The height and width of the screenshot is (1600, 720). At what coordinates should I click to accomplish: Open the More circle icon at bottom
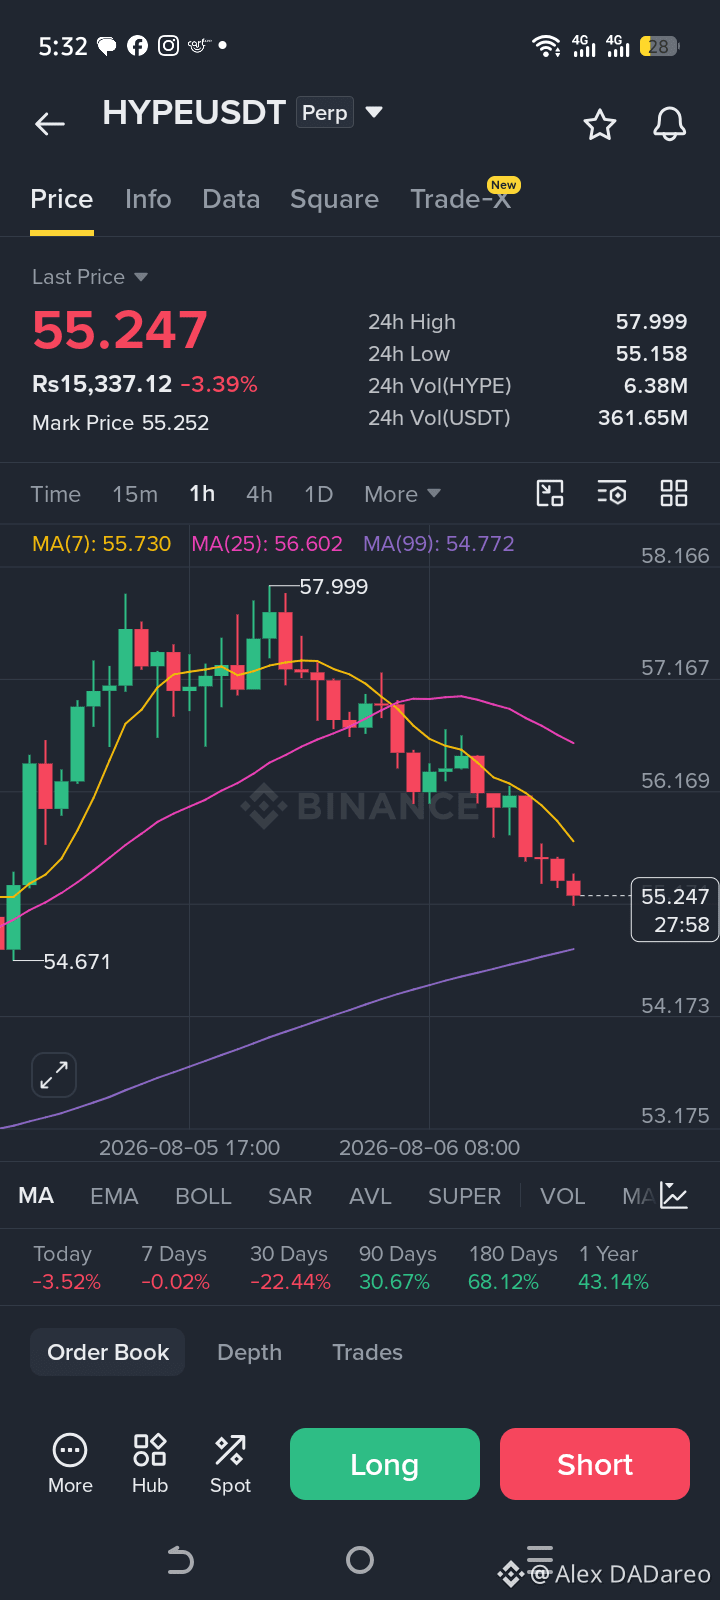[x=70, y=1464]
